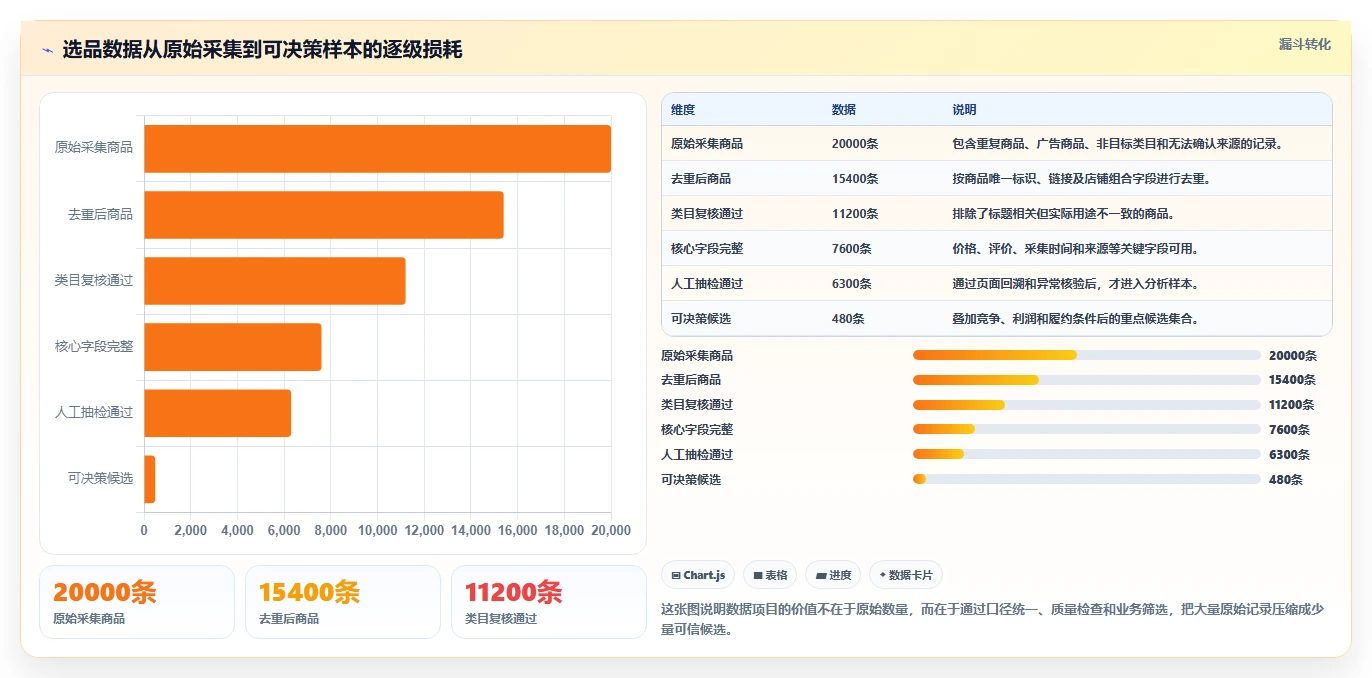Select the 数据卡片 chip

pyautogui.click(x=906, y=575)
